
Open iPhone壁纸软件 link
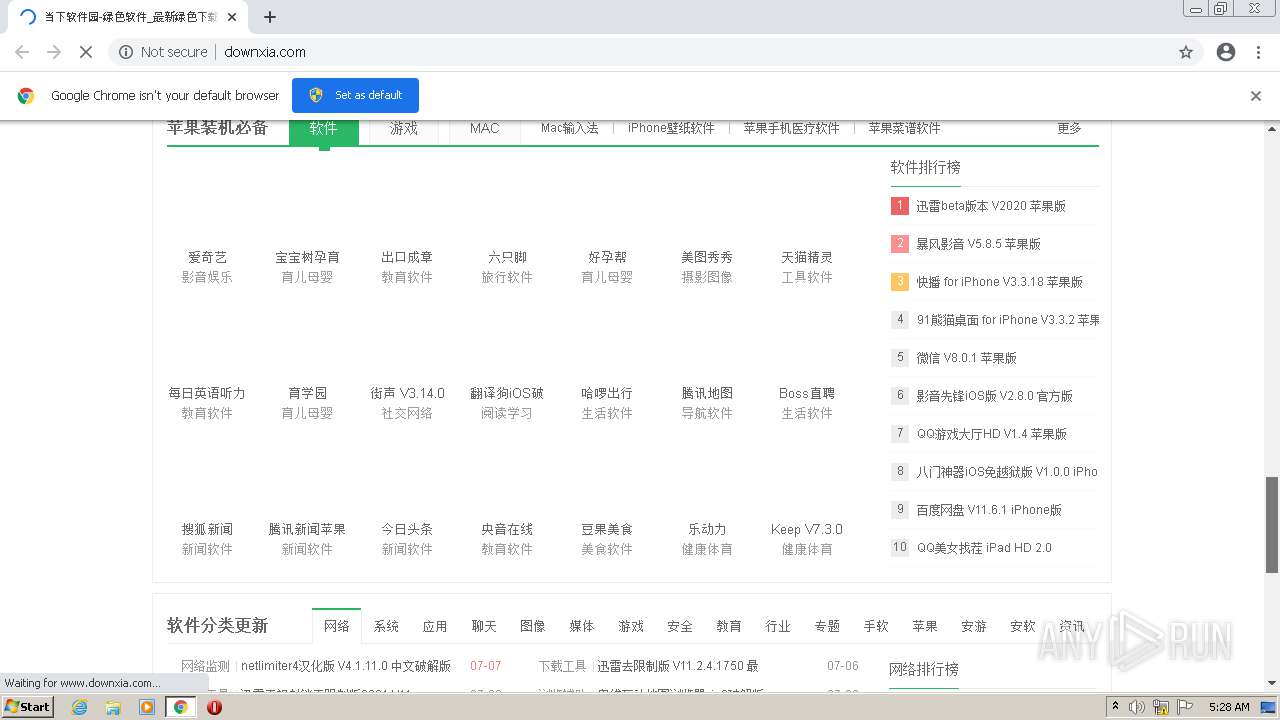pos(671,128)
